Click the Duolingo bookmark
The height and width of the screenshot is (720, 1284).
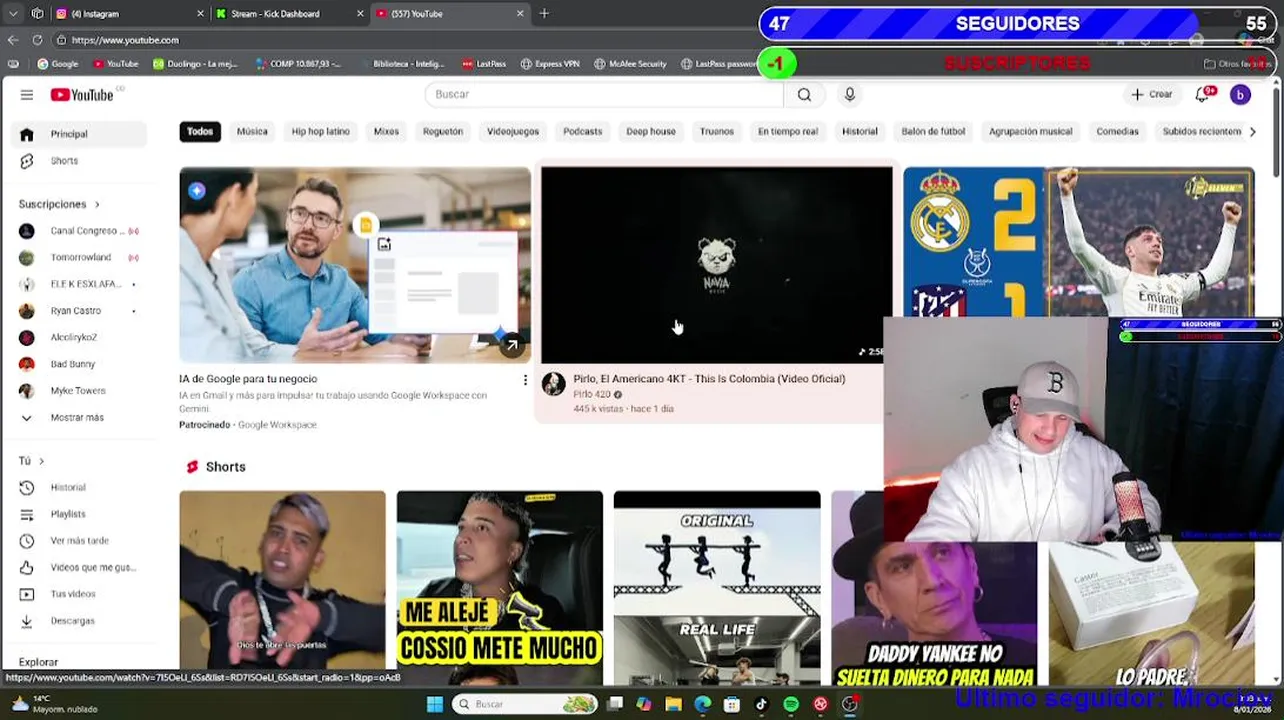(x=195, y=64)
